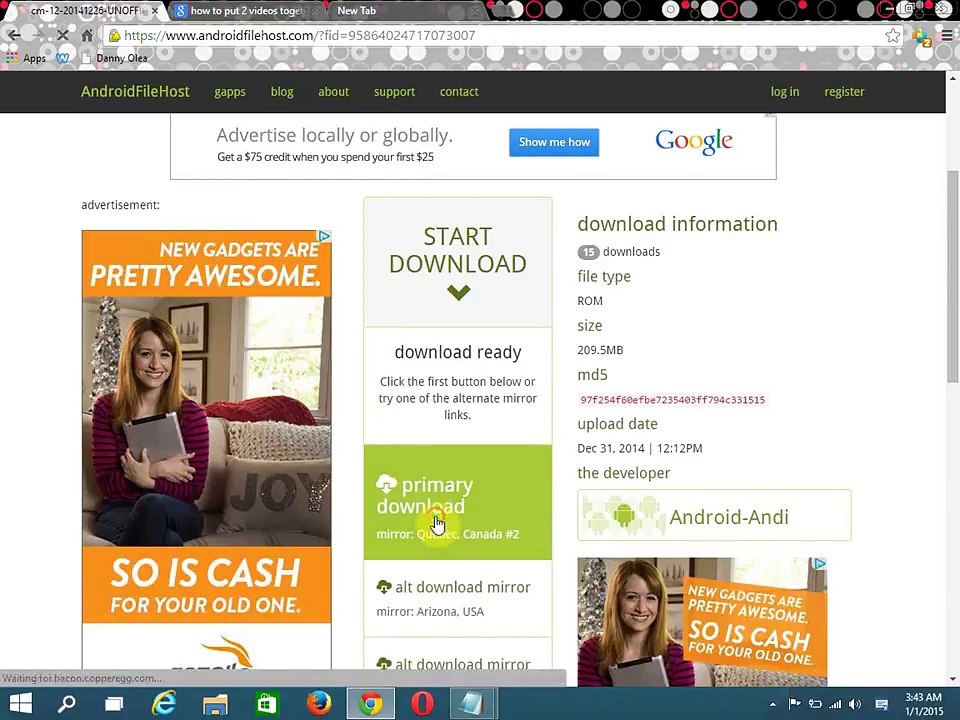Open the browser home page icon

coord(87,35)
